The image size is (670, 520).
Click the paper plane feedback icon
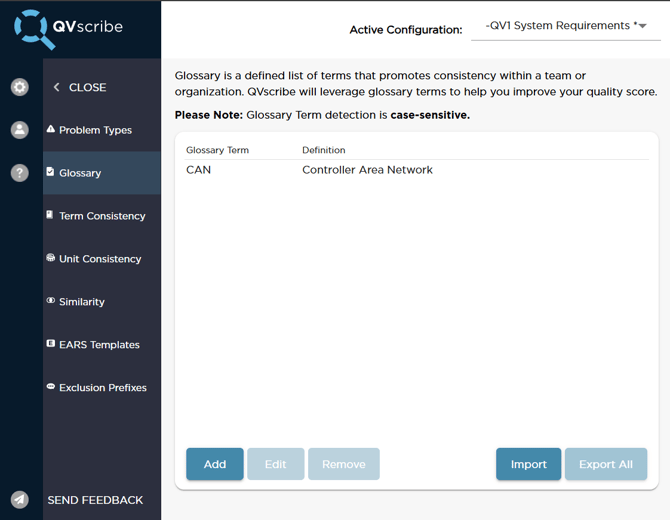click(20, 500)
